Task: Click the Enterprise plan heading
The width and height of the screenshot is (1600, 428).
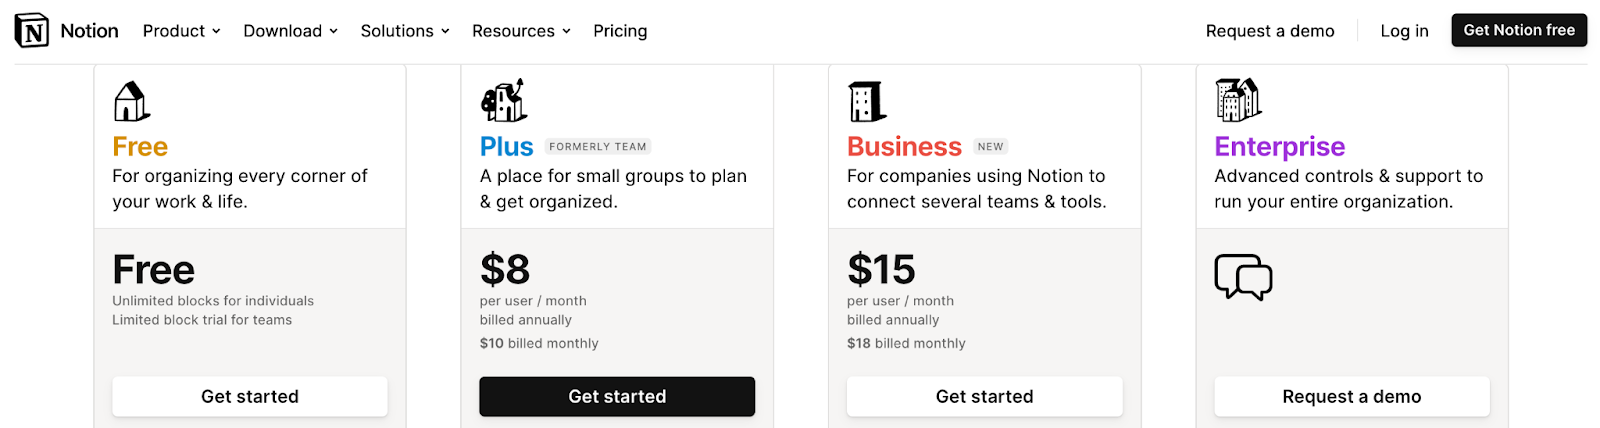Action: pos(1279,147)
